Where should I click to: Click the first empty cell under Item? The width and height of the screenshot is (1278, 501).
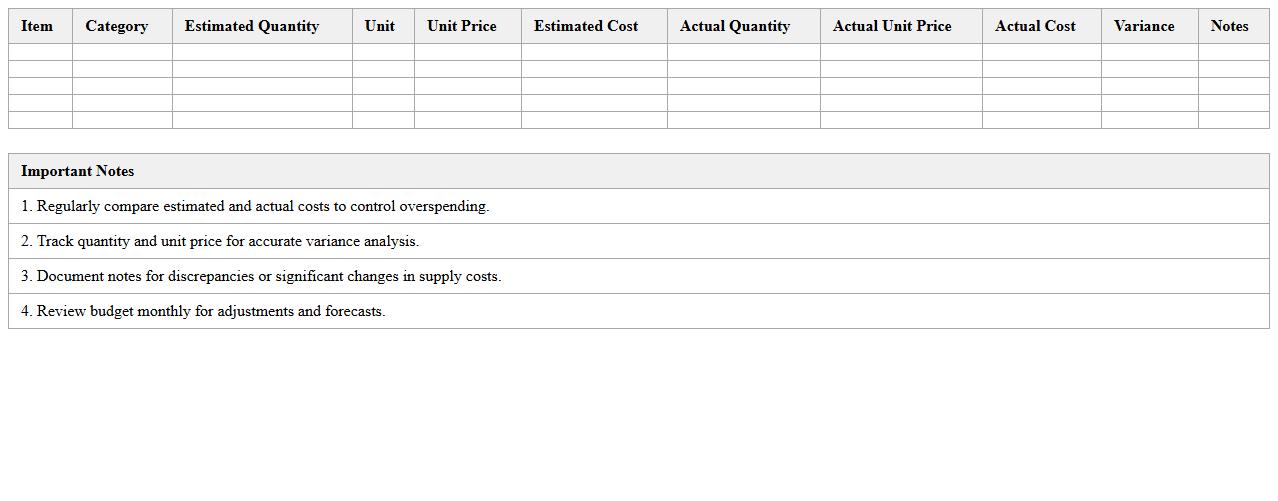coord(40,52)
